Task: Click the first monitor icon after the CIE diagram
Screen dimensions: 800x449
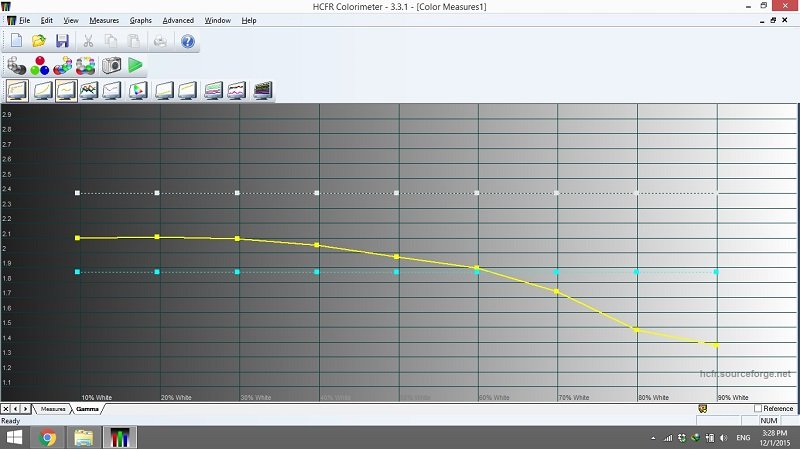Action: tap(164, 91)
